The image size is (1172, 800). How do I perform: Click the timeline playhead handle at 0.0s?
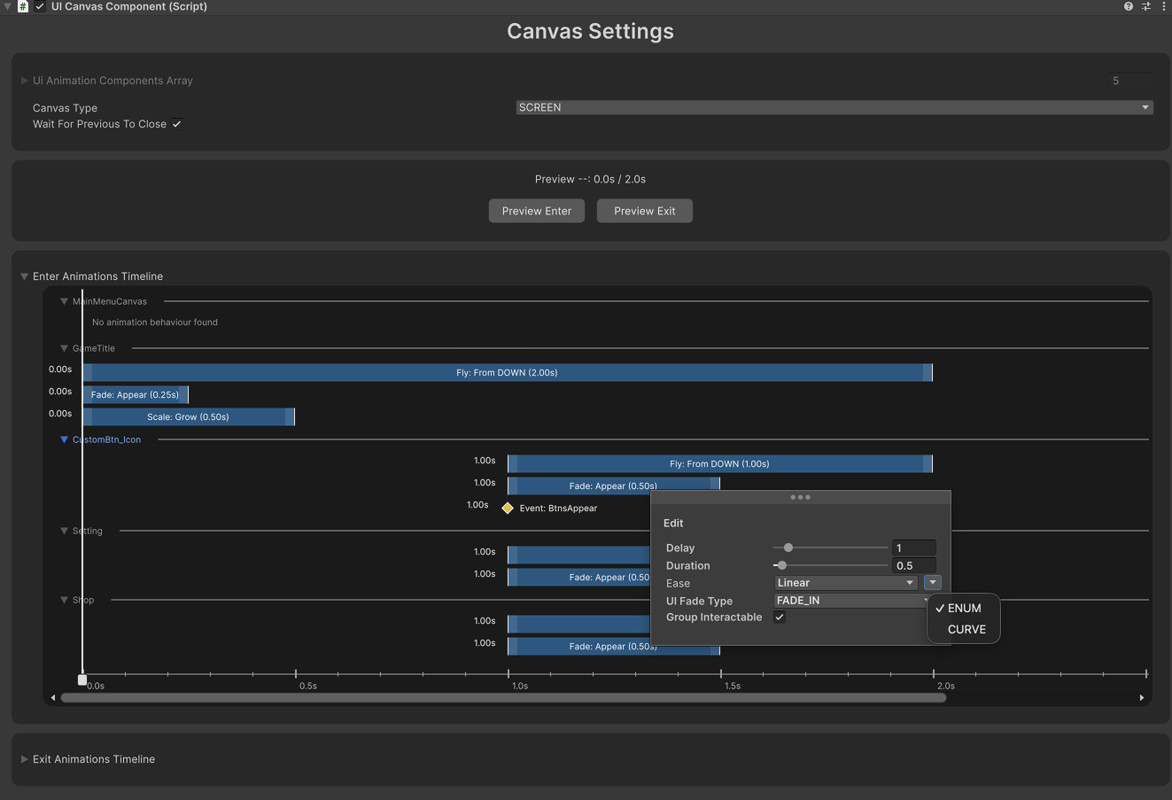click(x=82, y=680)
